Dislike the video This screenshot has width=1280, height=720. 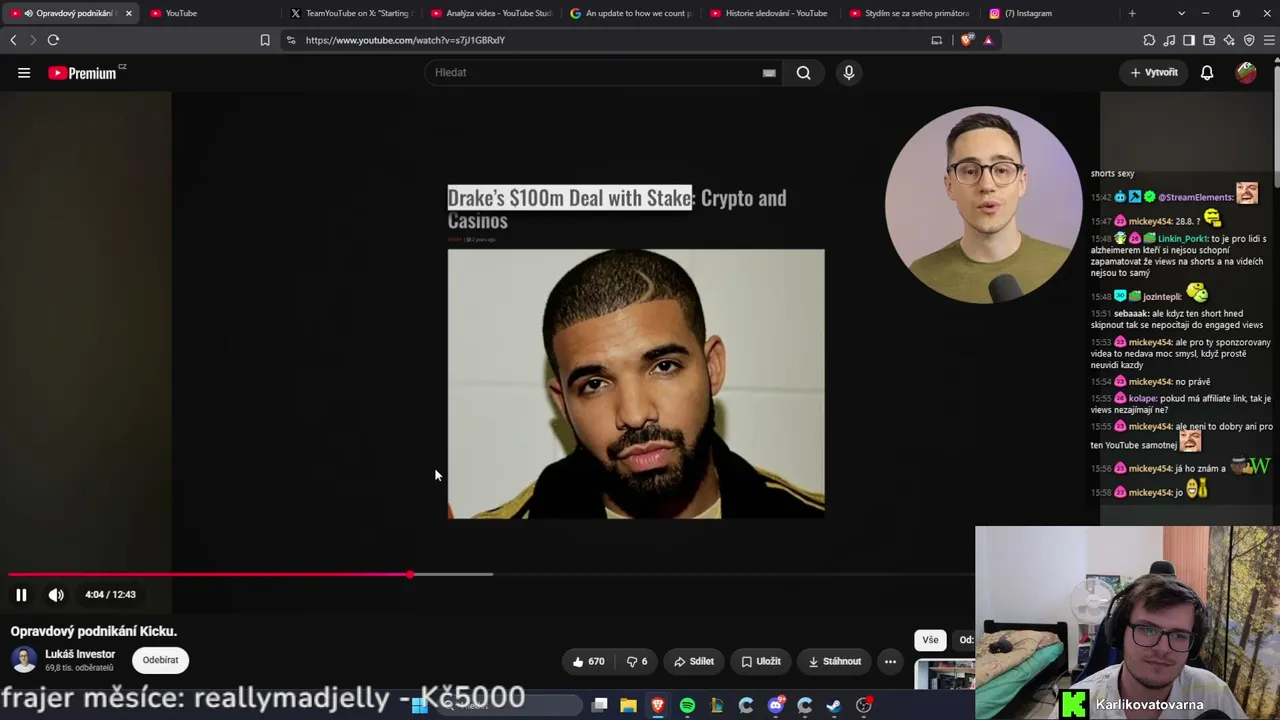[637, 661]
